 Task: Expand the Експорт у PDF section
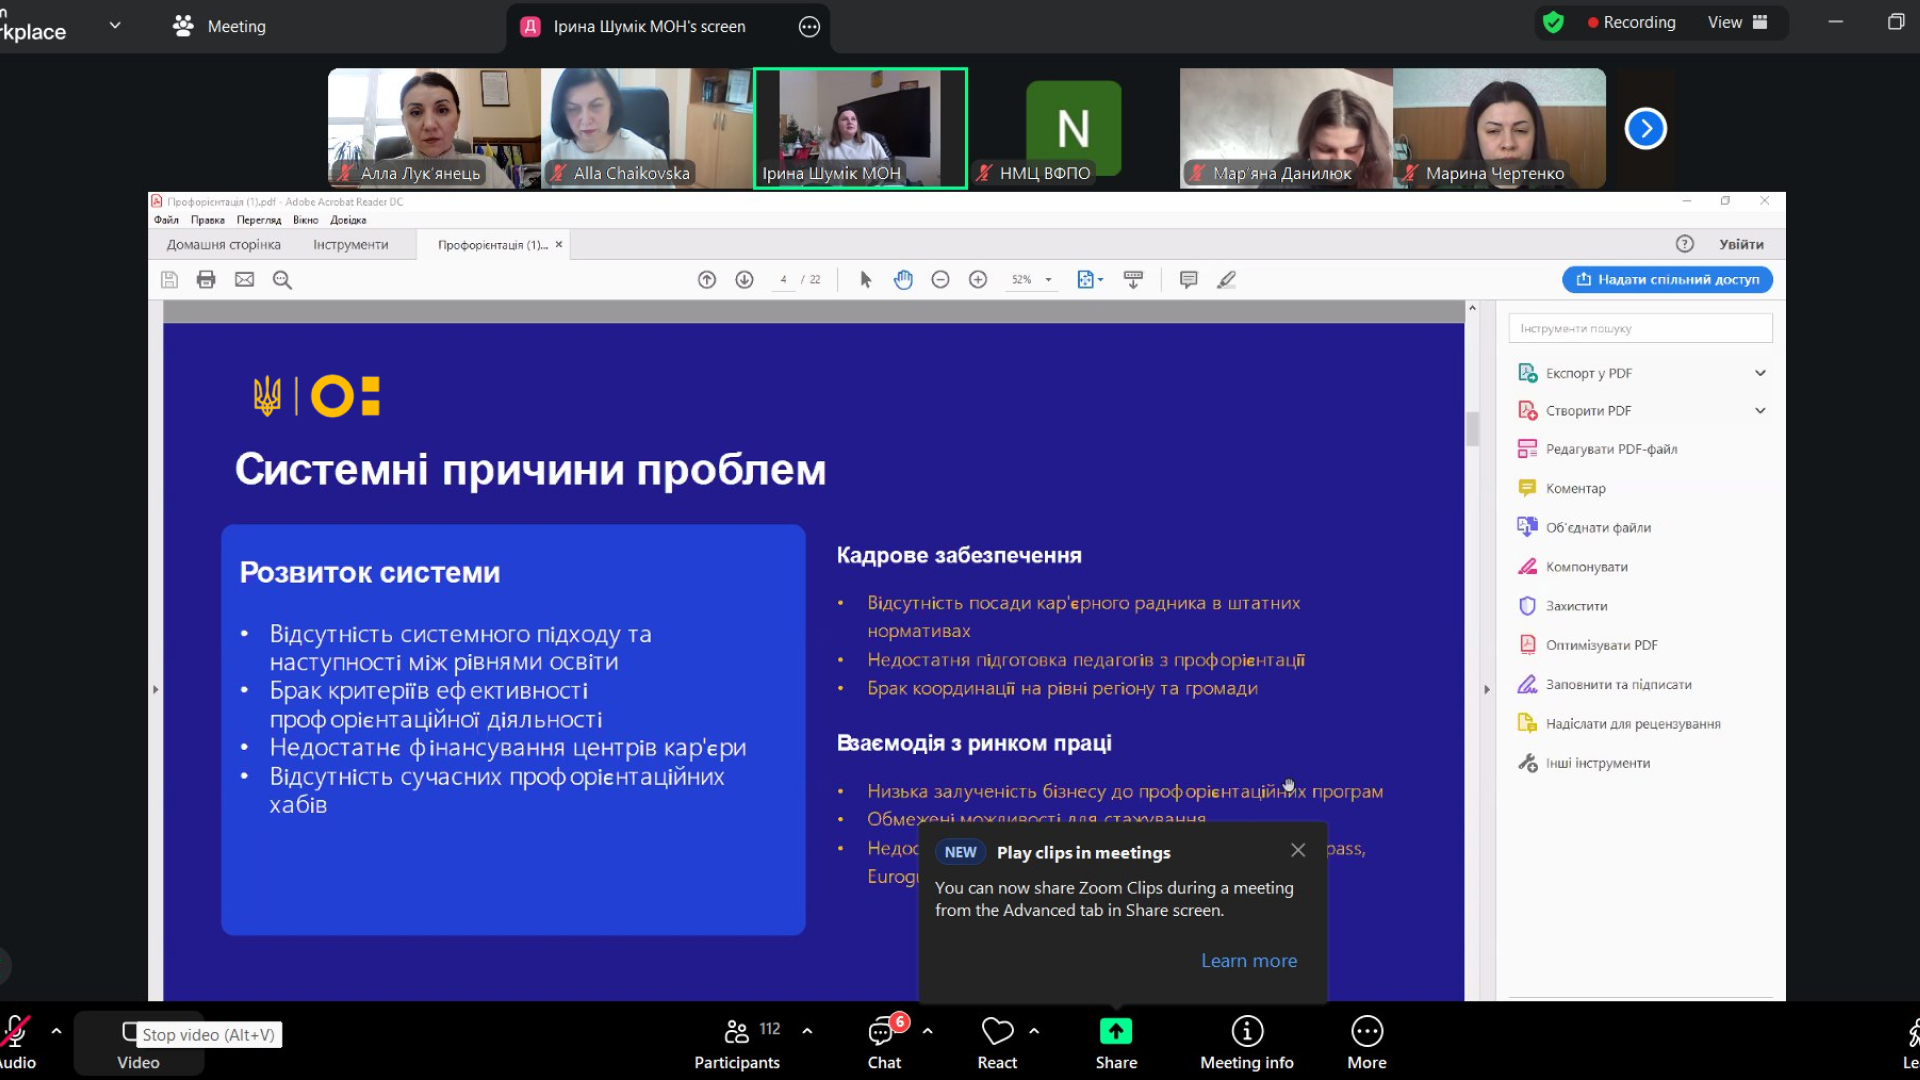click(x=1759, y=373)
